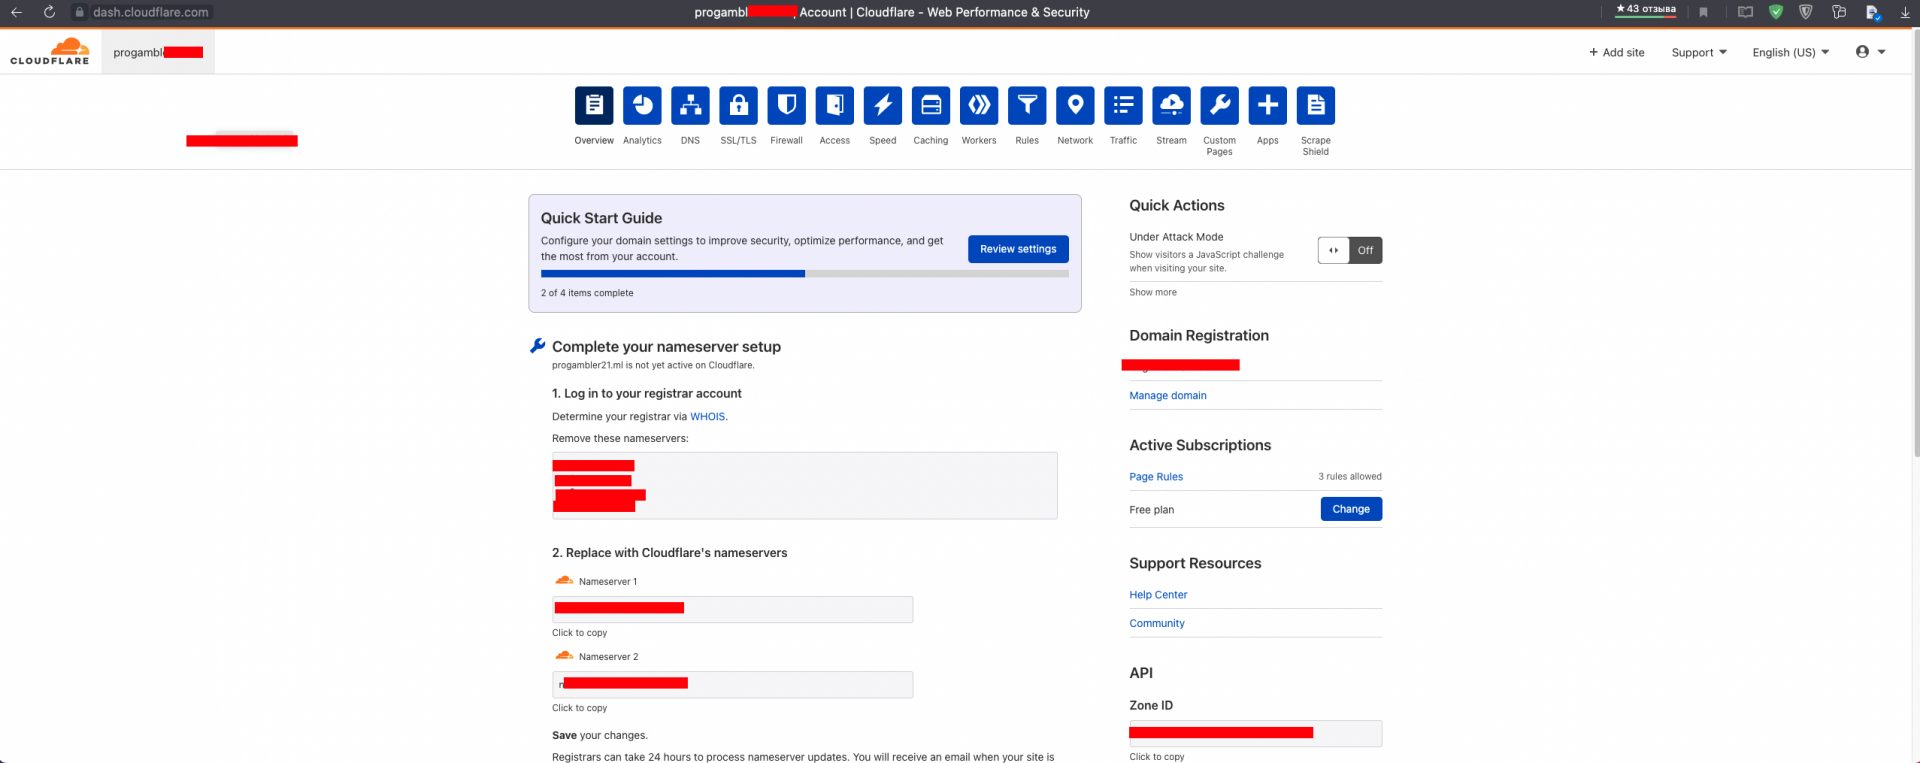This screenshot has height=763, width=1920.
Task: Click the Quick Start progress bar
Action: click(804, 274)
